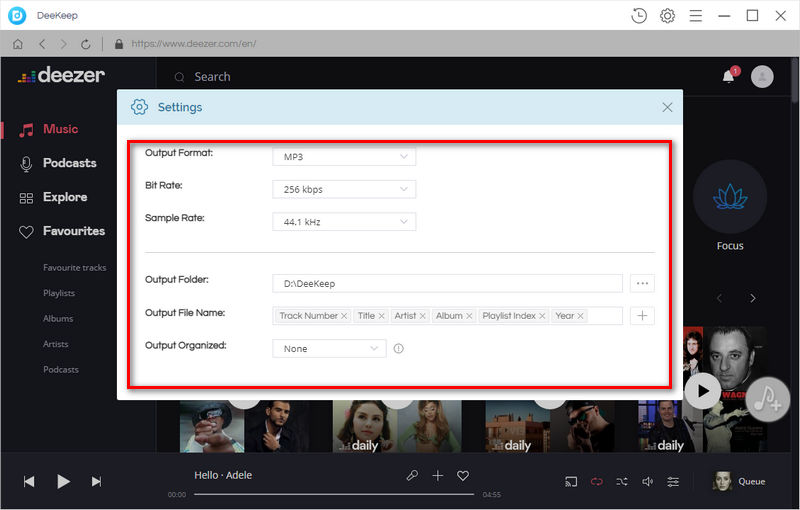800x510 pixels.
Task: Play the rock artists mix card
Action: pyautogui.click(x=703, y=391)
